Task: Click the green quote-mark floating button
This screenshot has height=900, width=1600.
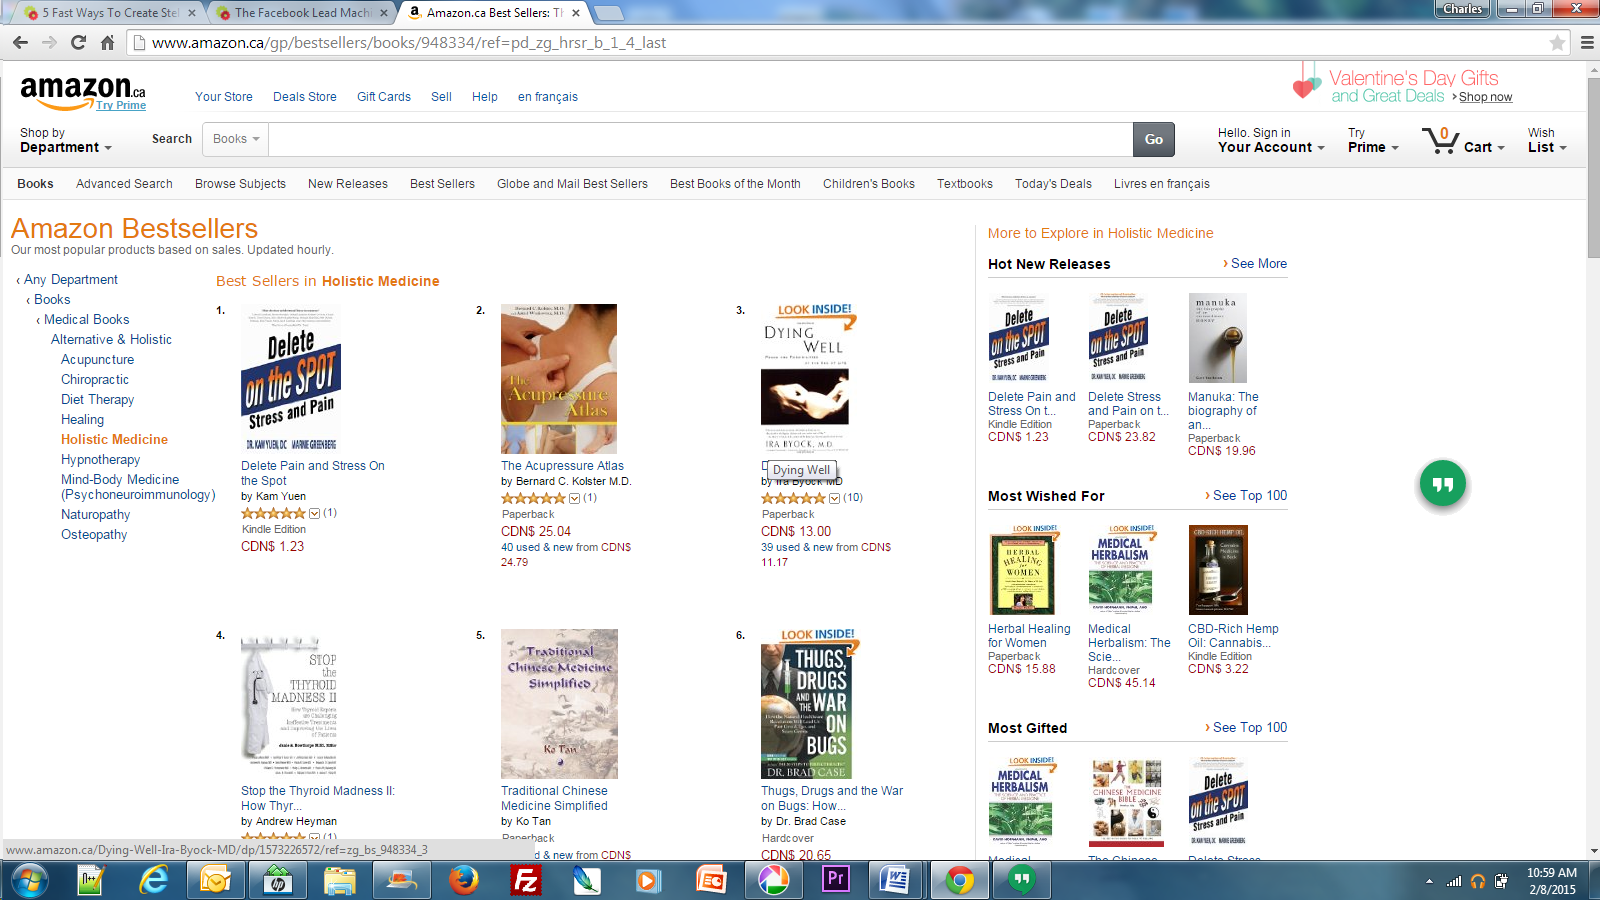Action: pos(1443,484)
